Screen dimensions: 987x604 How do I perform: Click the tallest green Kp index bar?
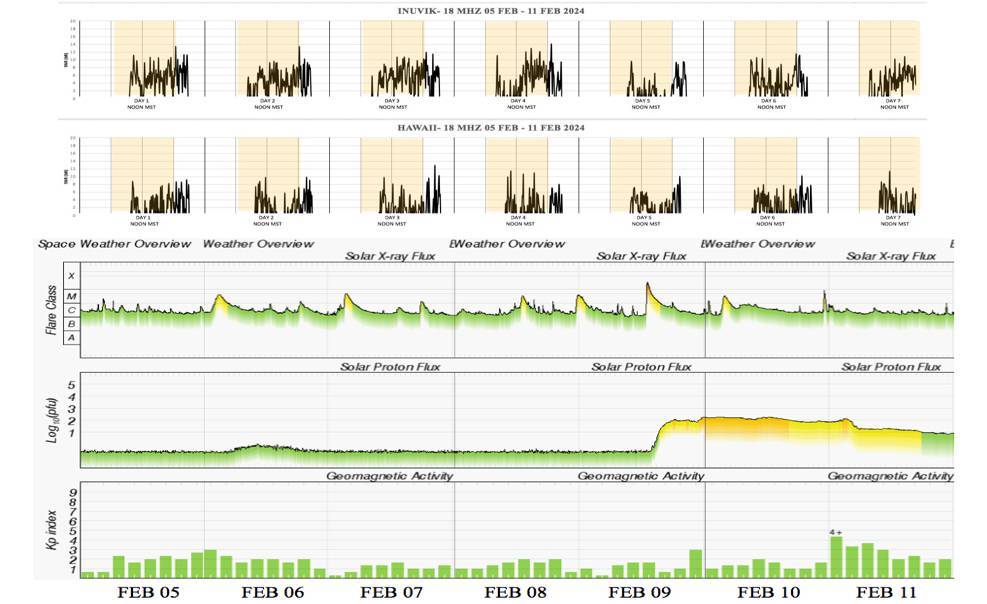click(836, 557)
